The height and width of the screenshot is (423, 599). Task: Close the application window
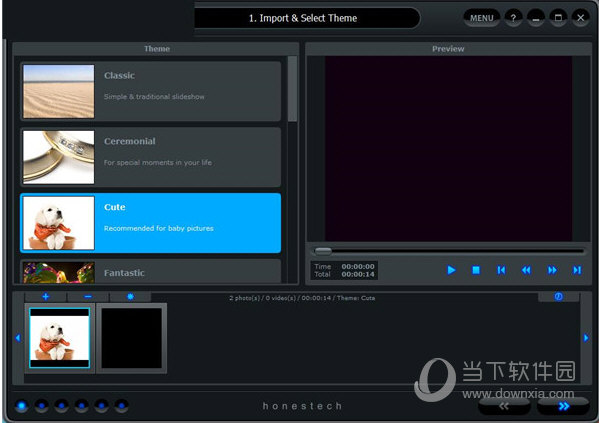[581, 18]
